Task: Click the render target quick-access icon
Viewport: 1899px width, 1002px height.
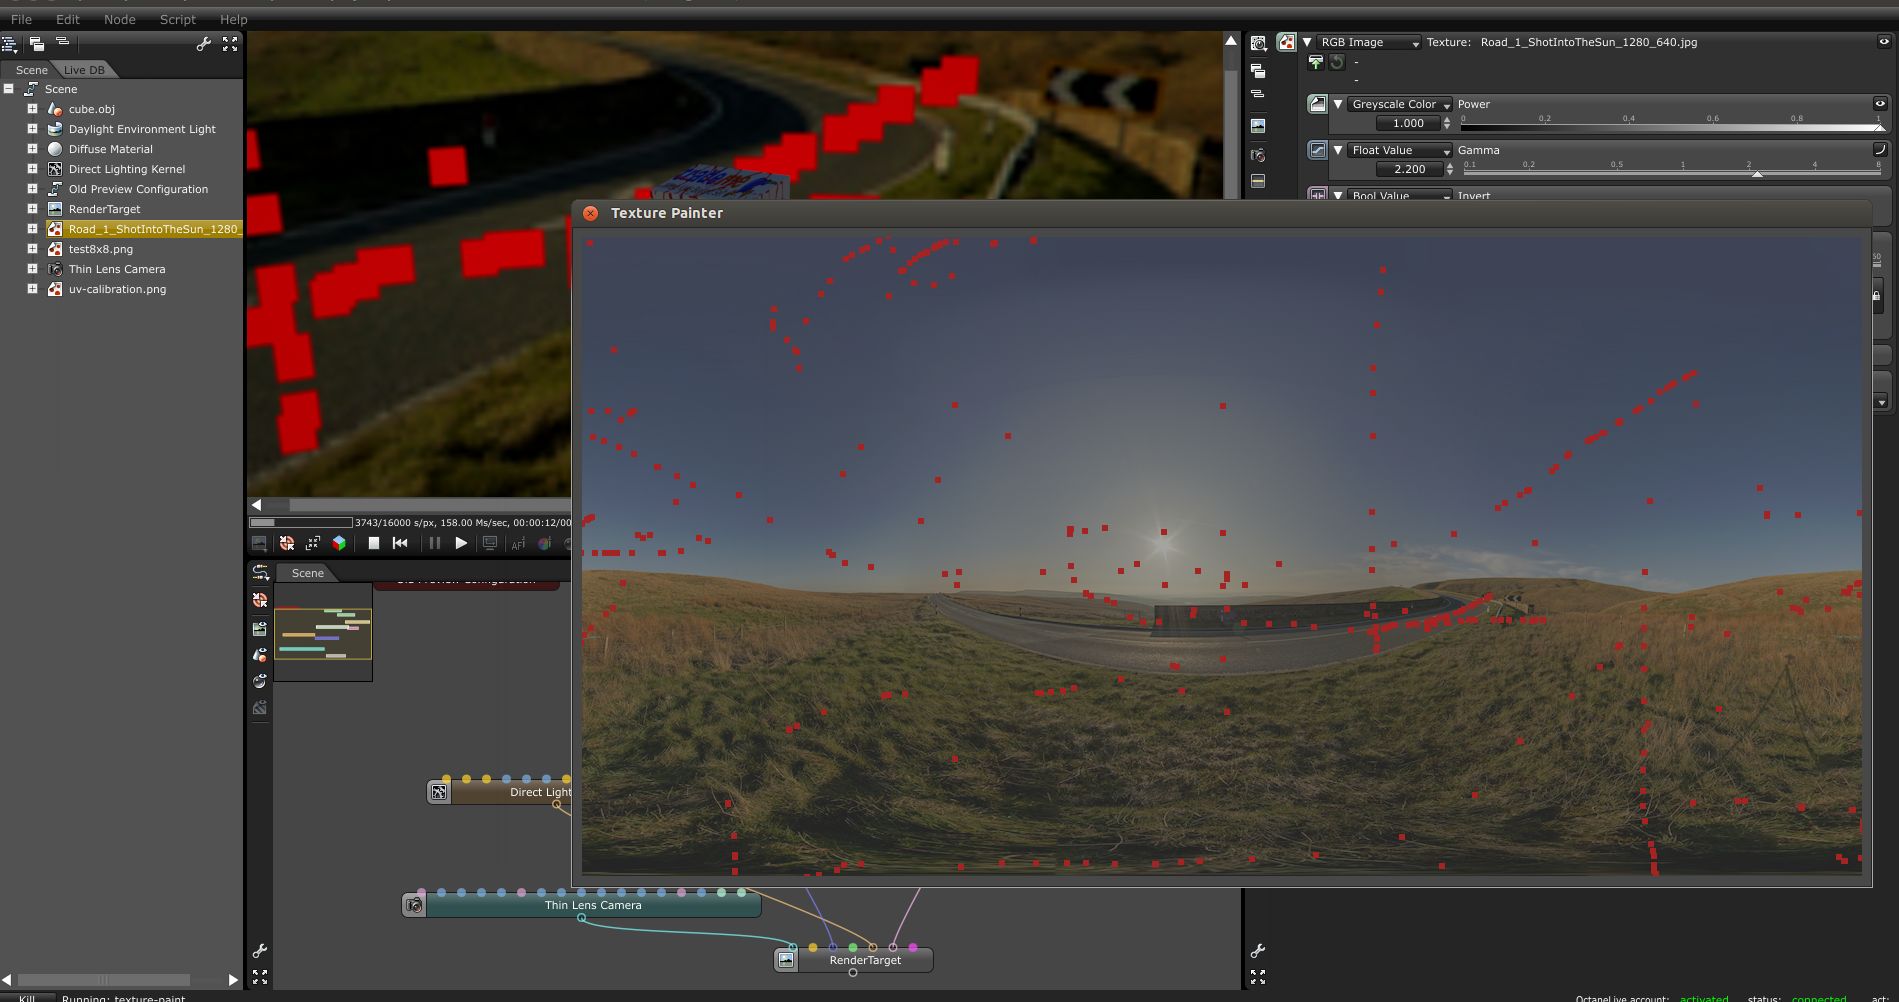Action: [1258, 126]
